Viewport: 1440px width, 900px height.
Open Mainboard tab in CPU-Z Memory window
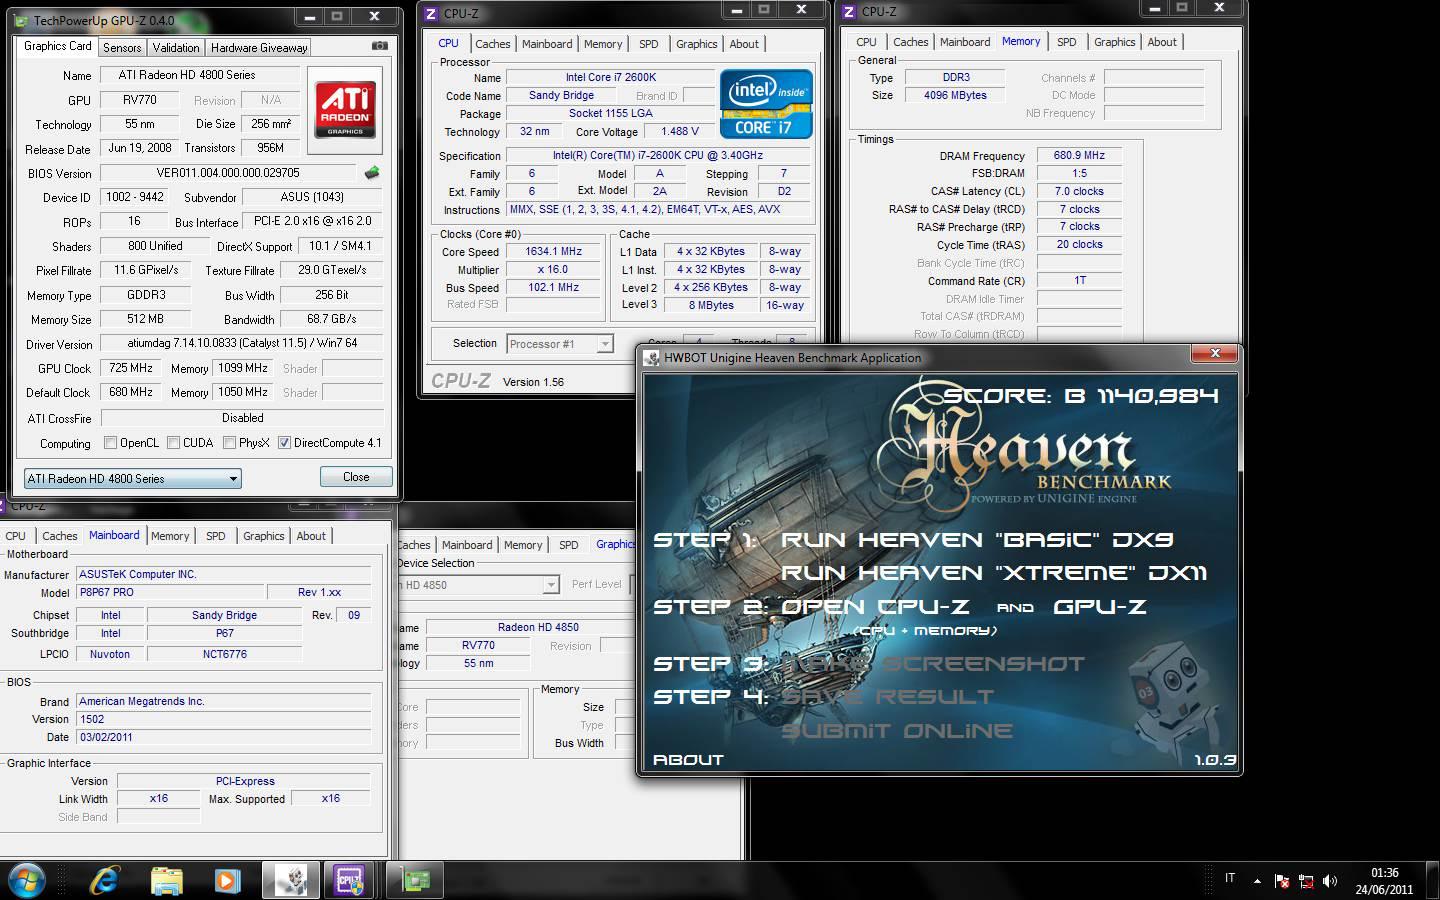pyautogui.click(x=965, y=42)
